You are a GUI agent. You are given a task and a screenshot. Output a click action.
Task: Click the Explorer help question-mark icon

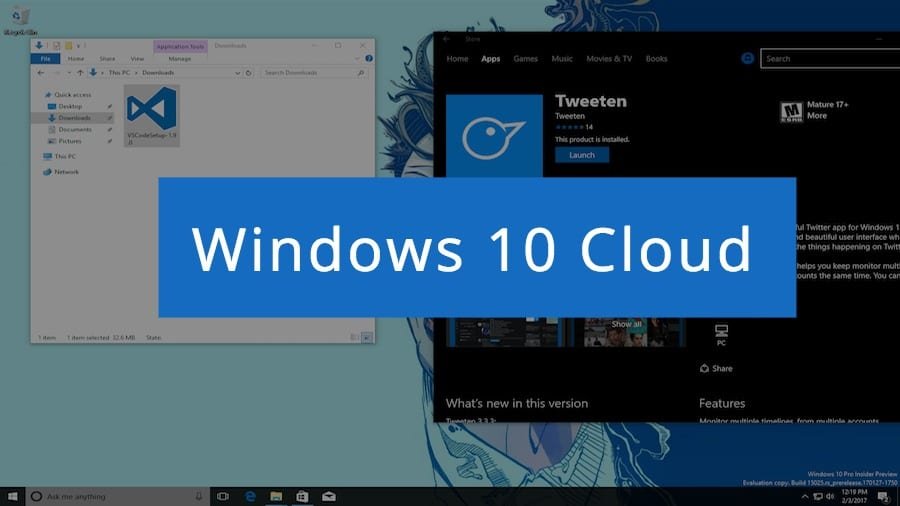(x=368, y=59)
